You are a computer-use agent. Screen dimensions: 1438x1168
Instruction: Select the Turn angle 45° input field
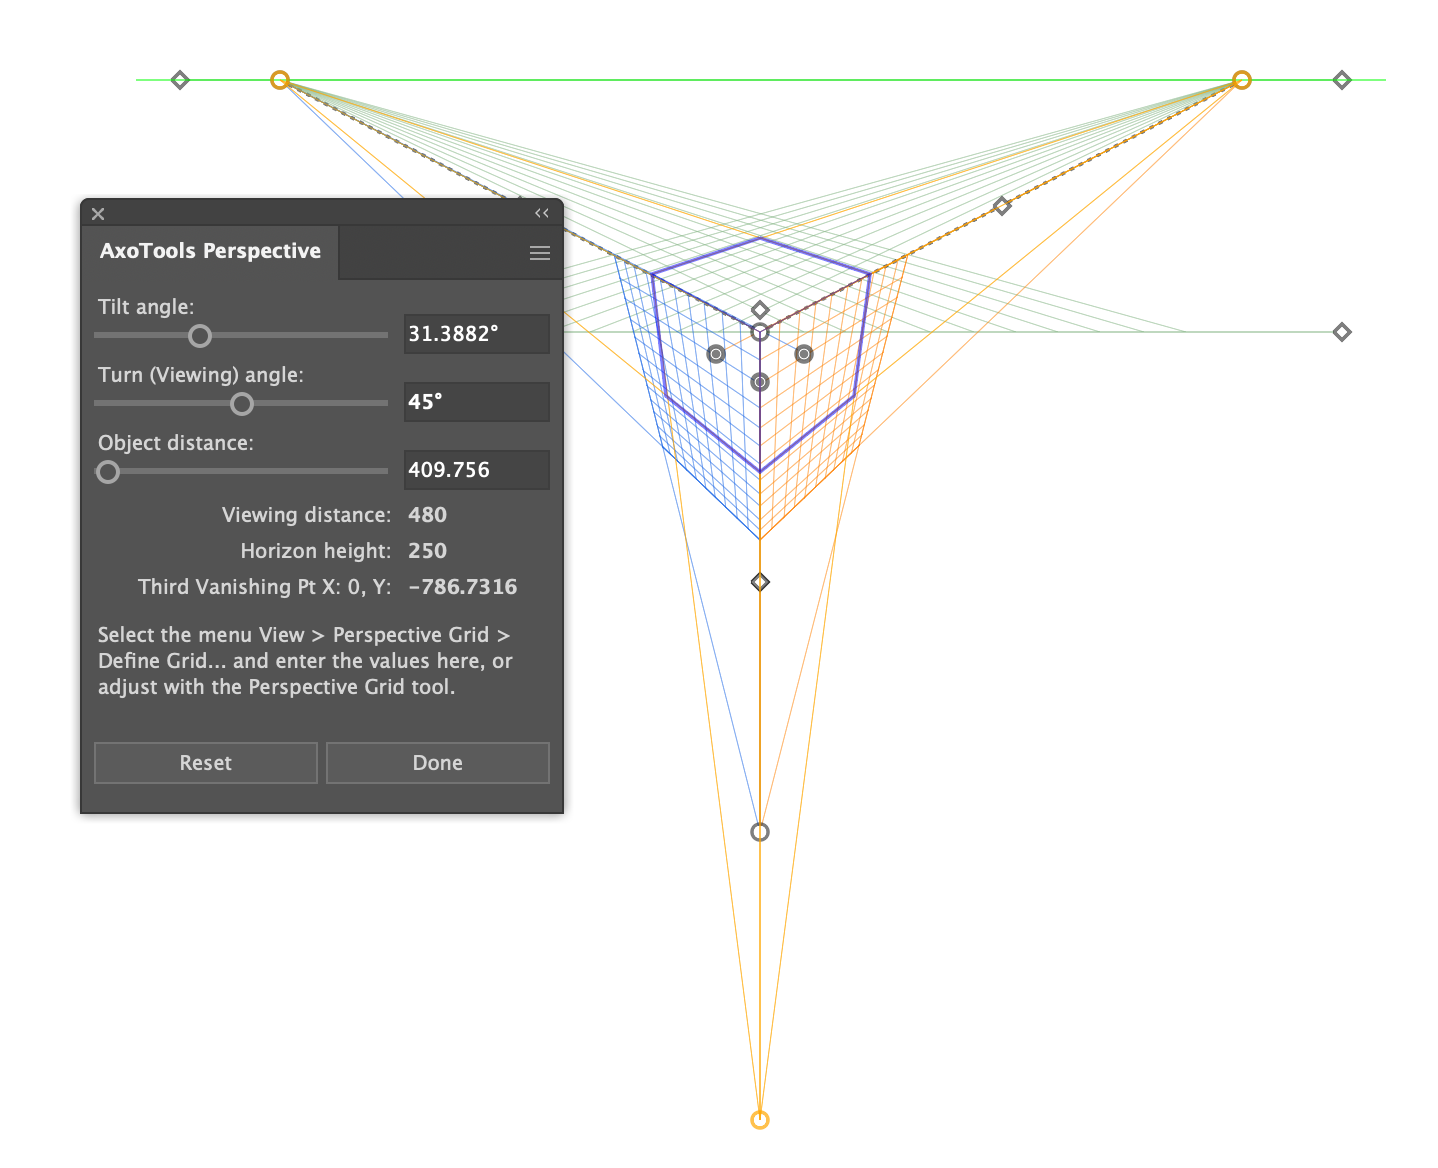coord(476,402)
